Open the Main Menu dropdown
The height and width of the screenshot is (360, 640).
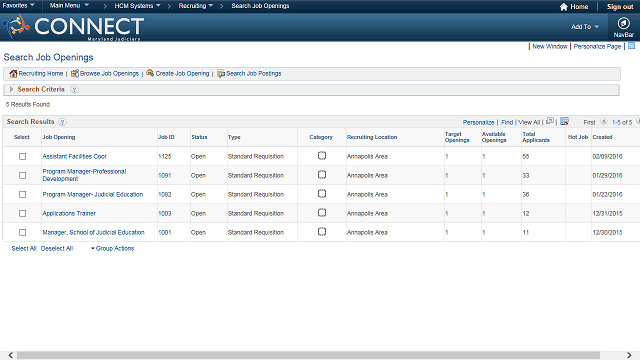click(69, 6)
